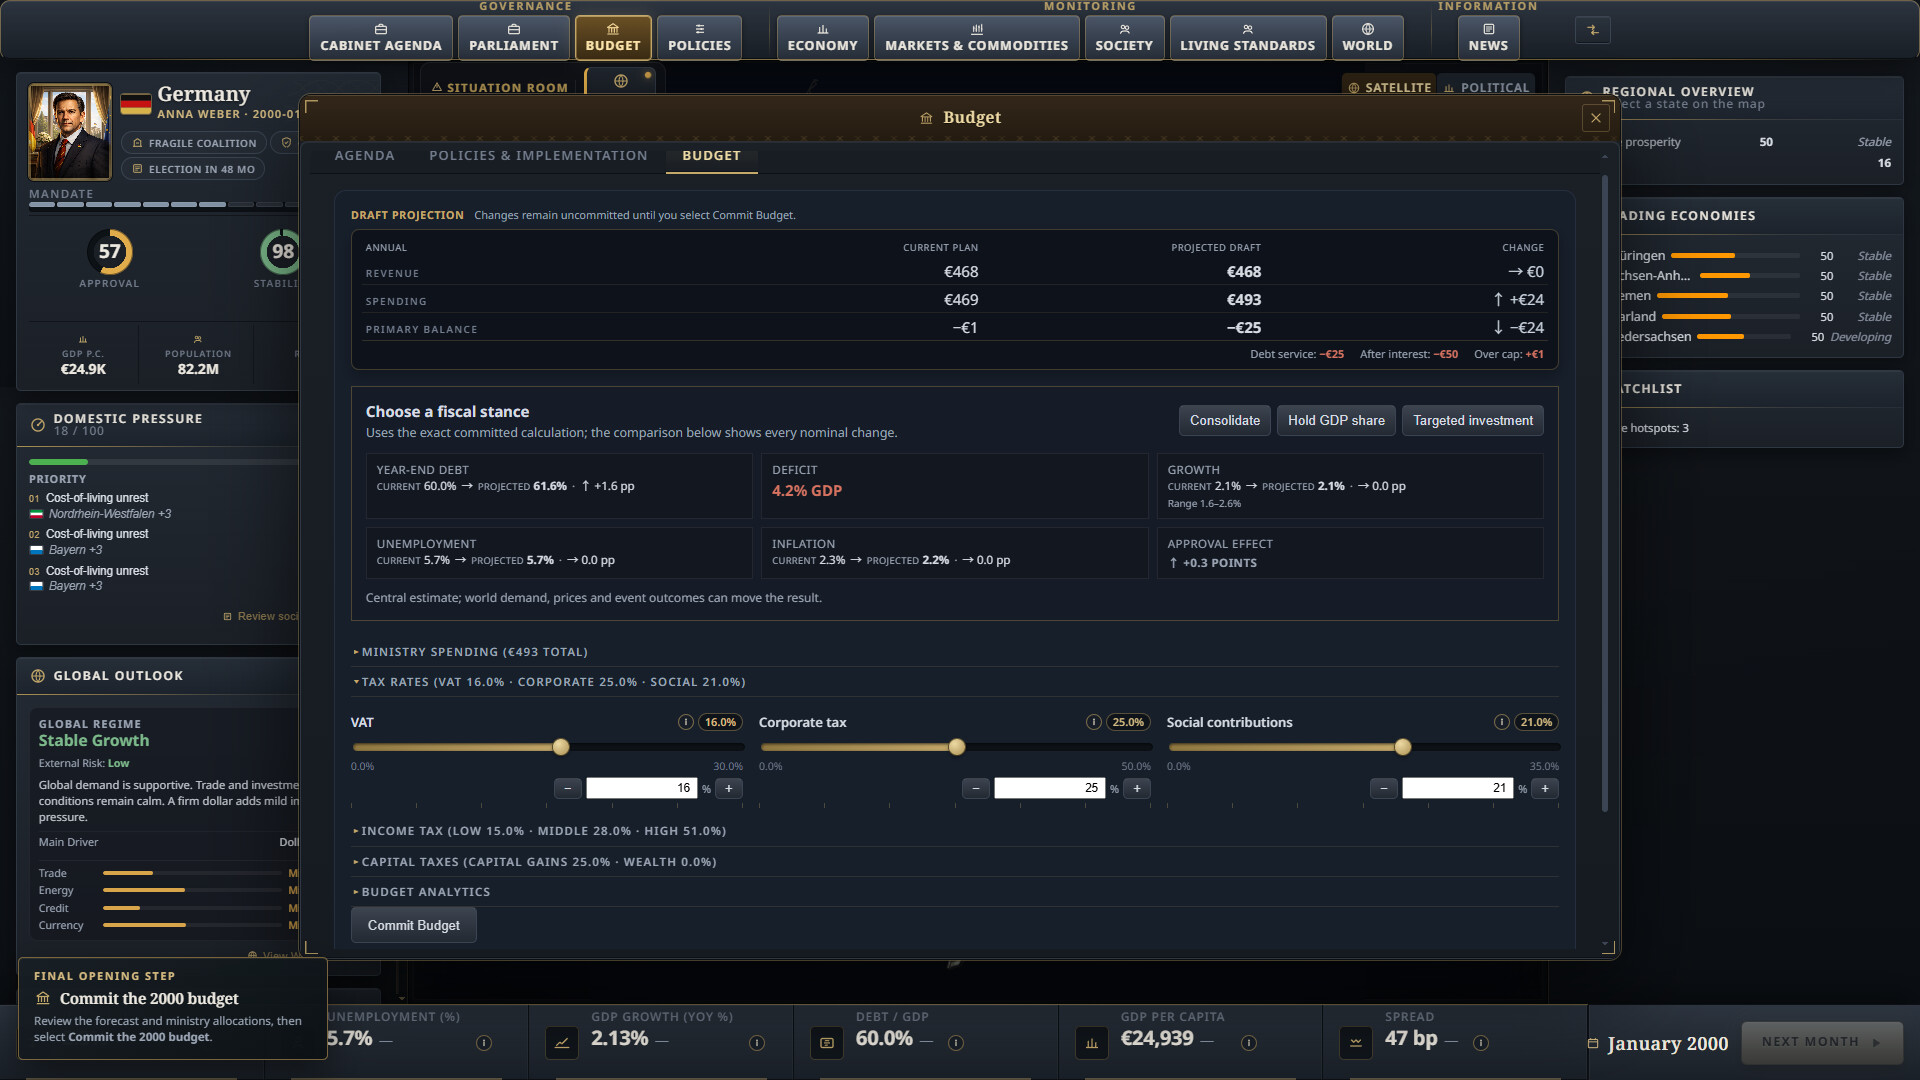Click the GDP per capita bar icon
This screenshot has width=1920, height=1080.
tap(1092, 1042)
